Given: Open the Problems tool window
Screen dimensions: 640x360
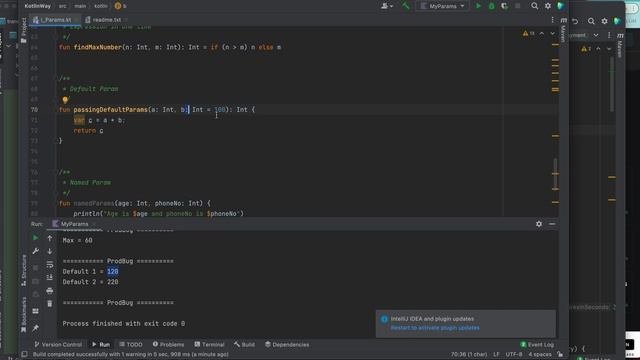Looking at the screenshot, I should pyautogui.click(x=168, y=344).
